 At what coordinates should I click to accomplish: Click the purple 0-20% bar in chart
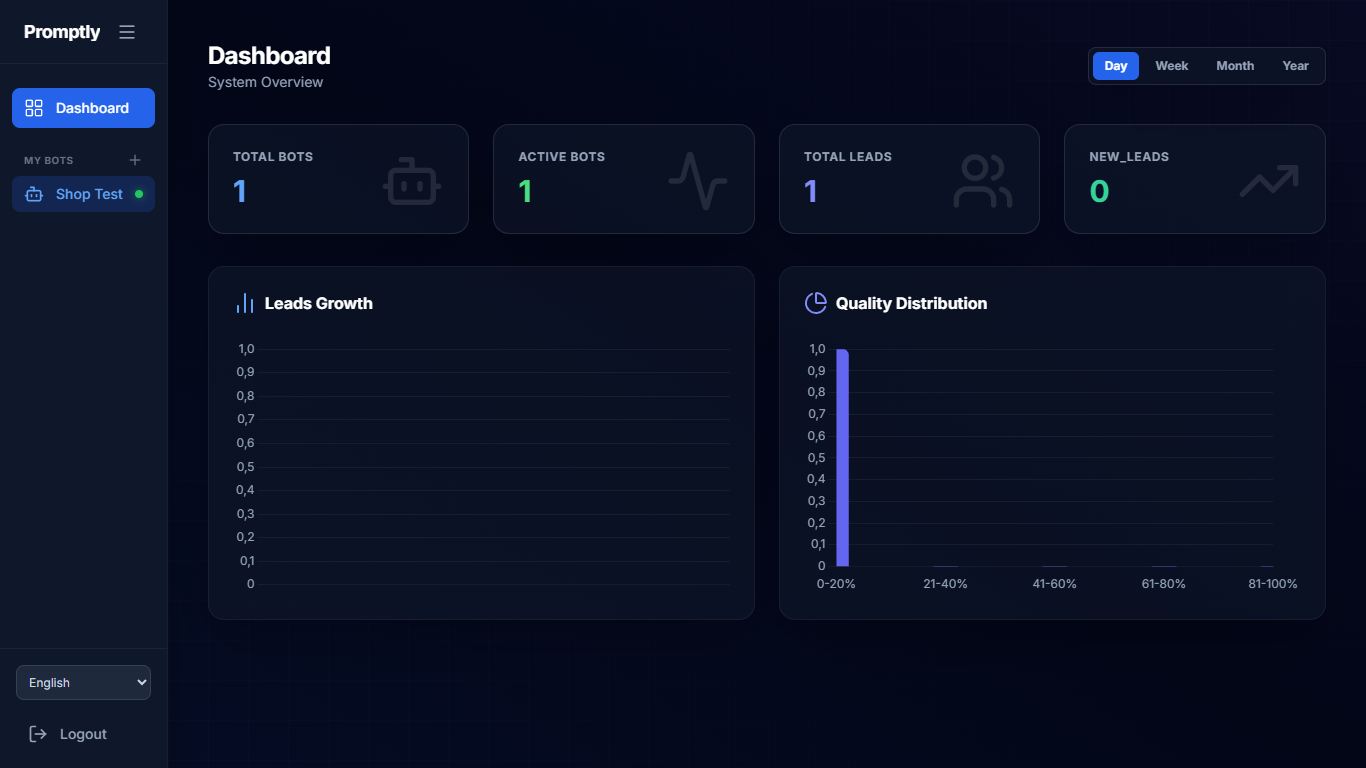click(842, 458)
